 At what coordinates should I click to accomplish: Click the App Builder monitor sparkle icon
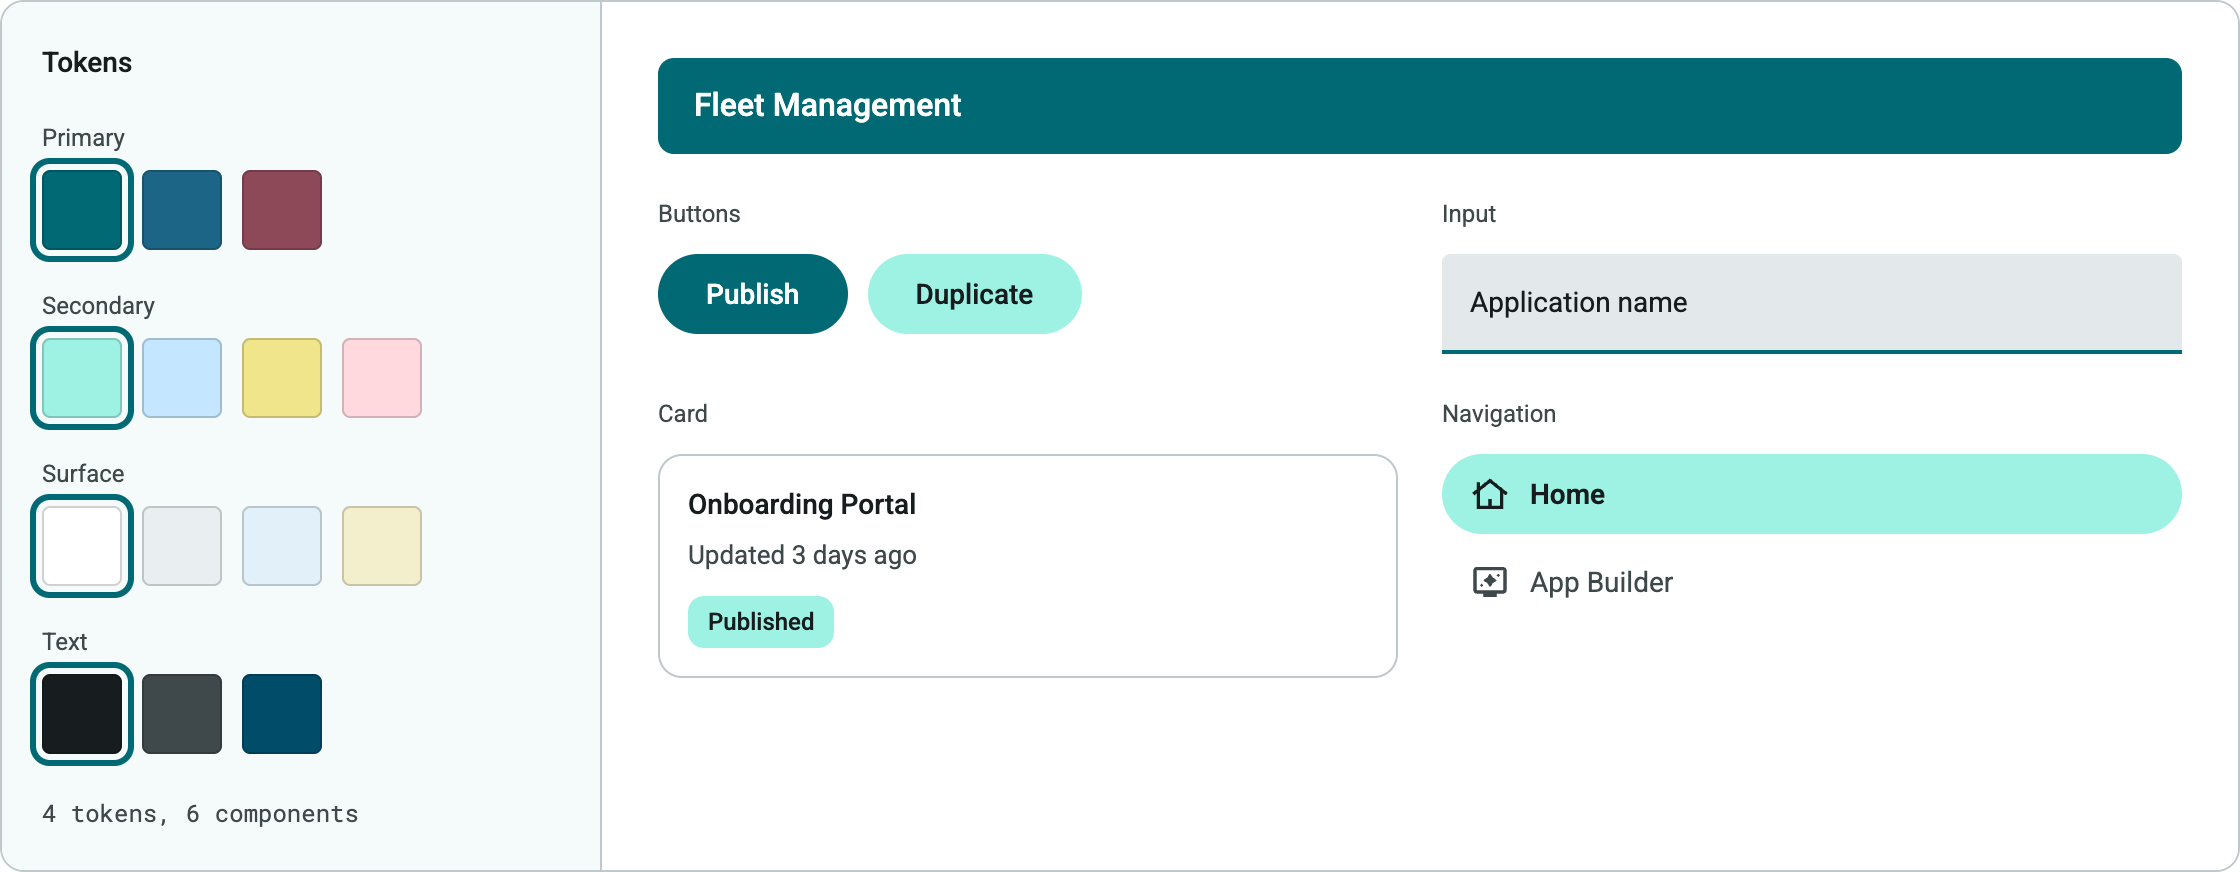(1490, 582)
